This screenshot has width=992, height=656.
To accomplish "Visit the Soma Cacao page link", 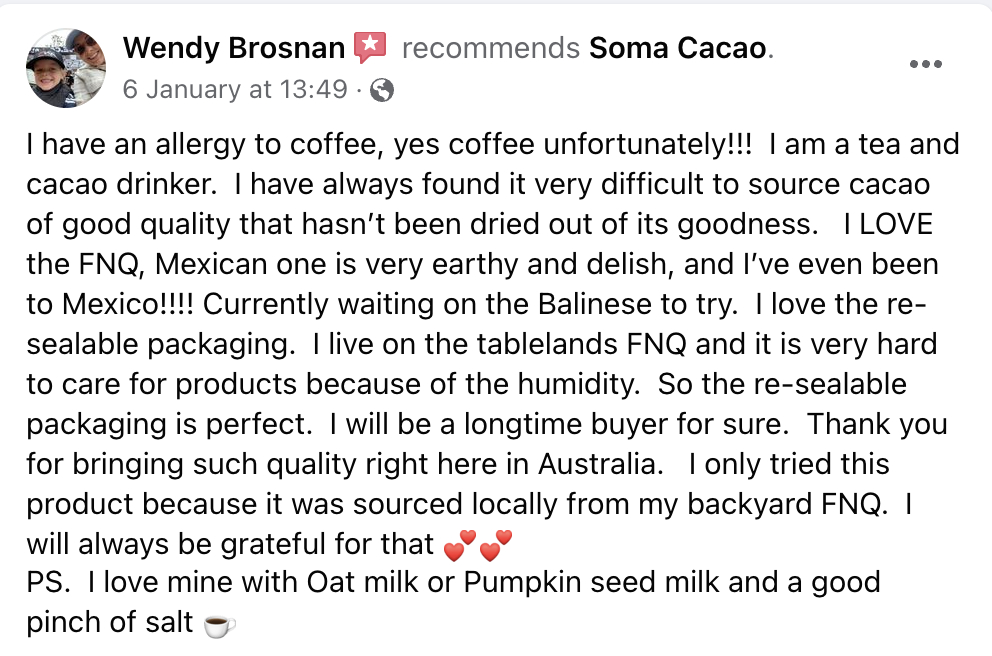I will pos(677,47).
